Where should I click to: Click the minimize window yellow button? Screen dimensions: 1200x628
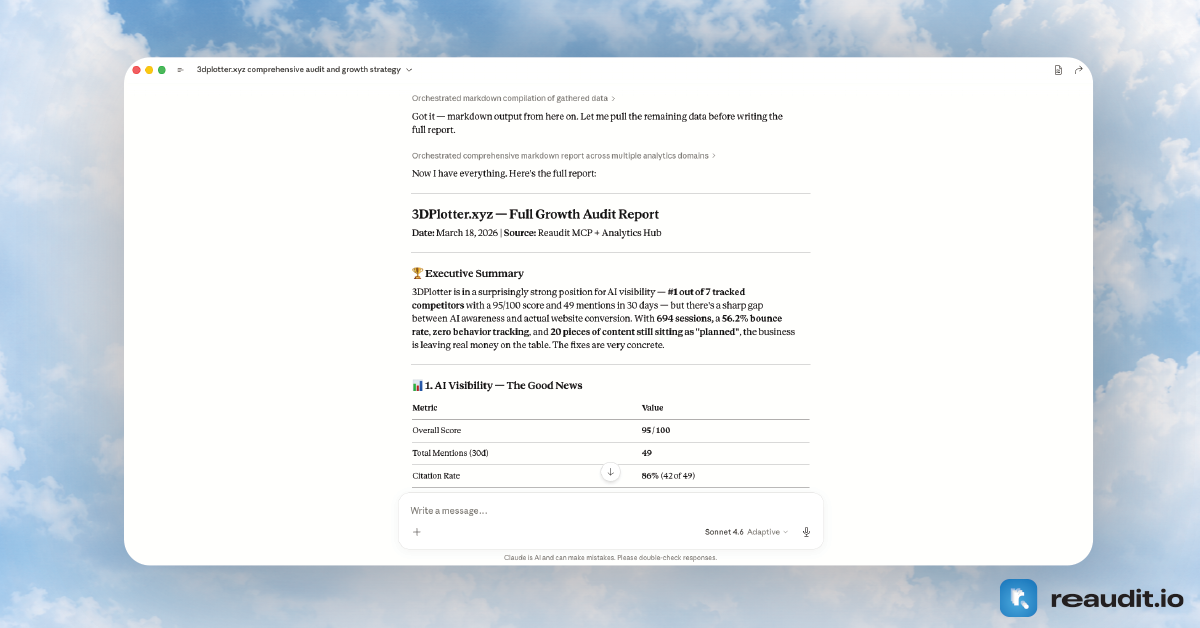149,70
